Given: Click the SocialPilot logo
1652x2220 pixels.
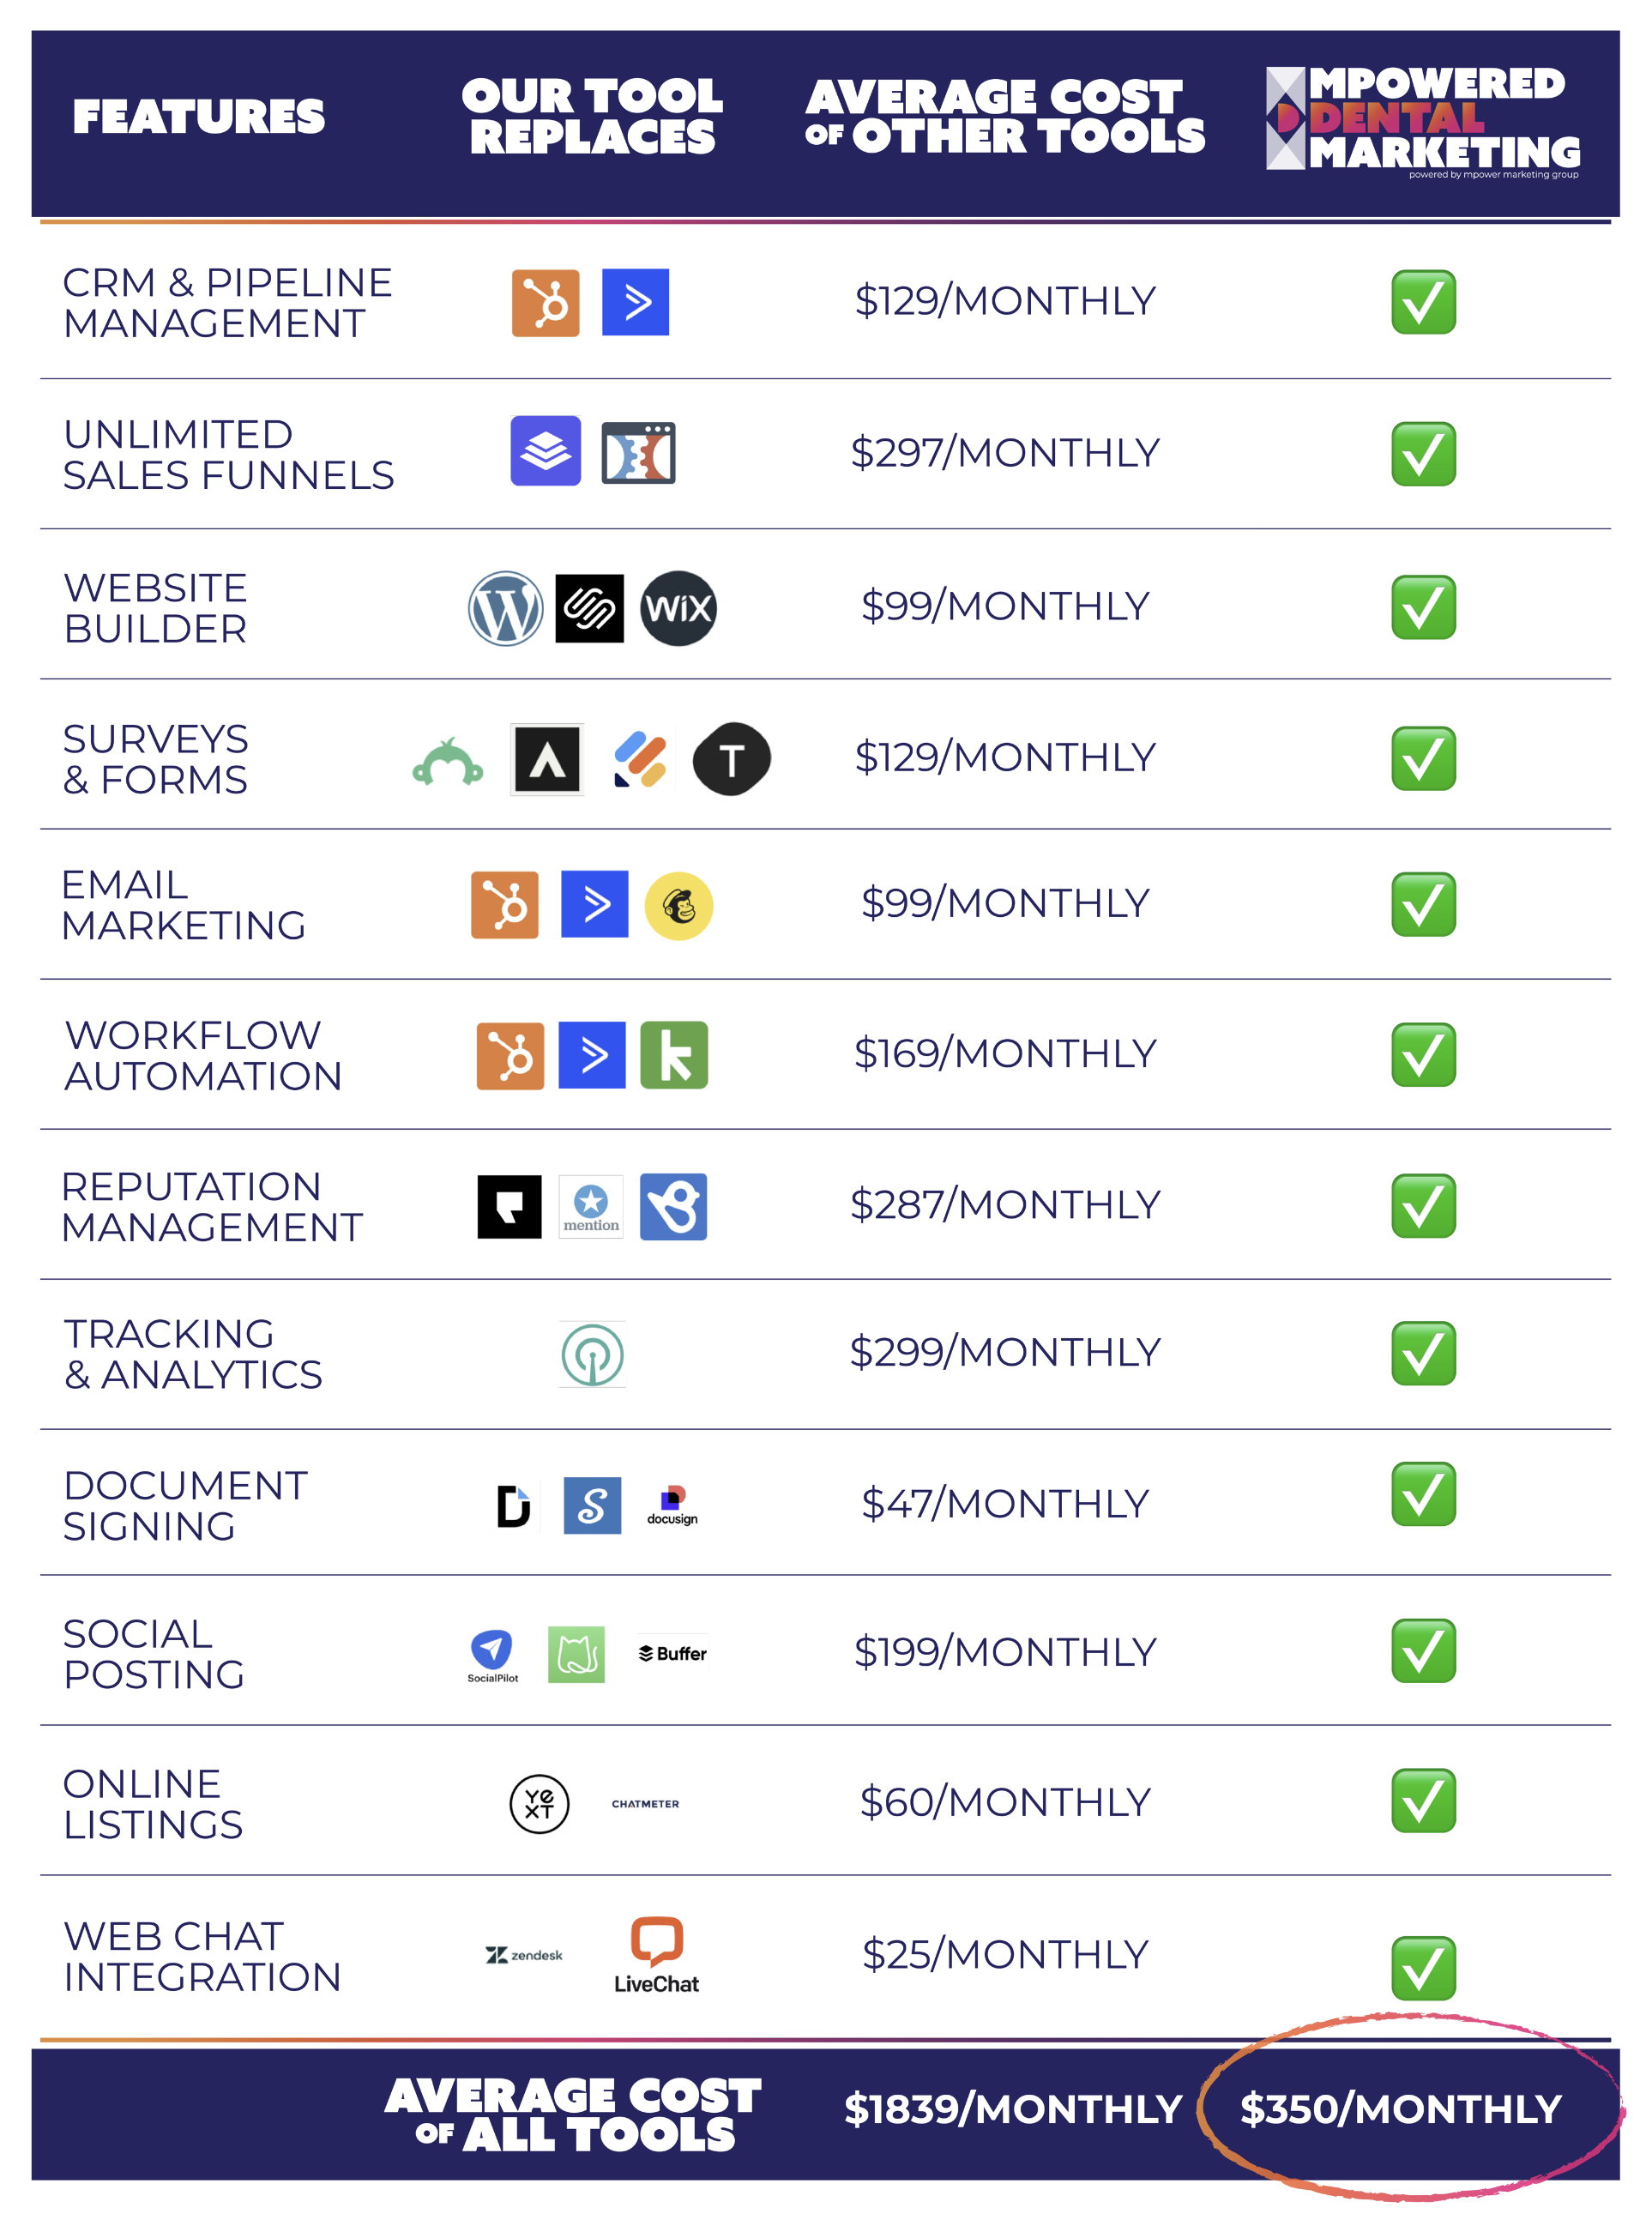Looking at the screenshot, I should (x=492, y=1656).
